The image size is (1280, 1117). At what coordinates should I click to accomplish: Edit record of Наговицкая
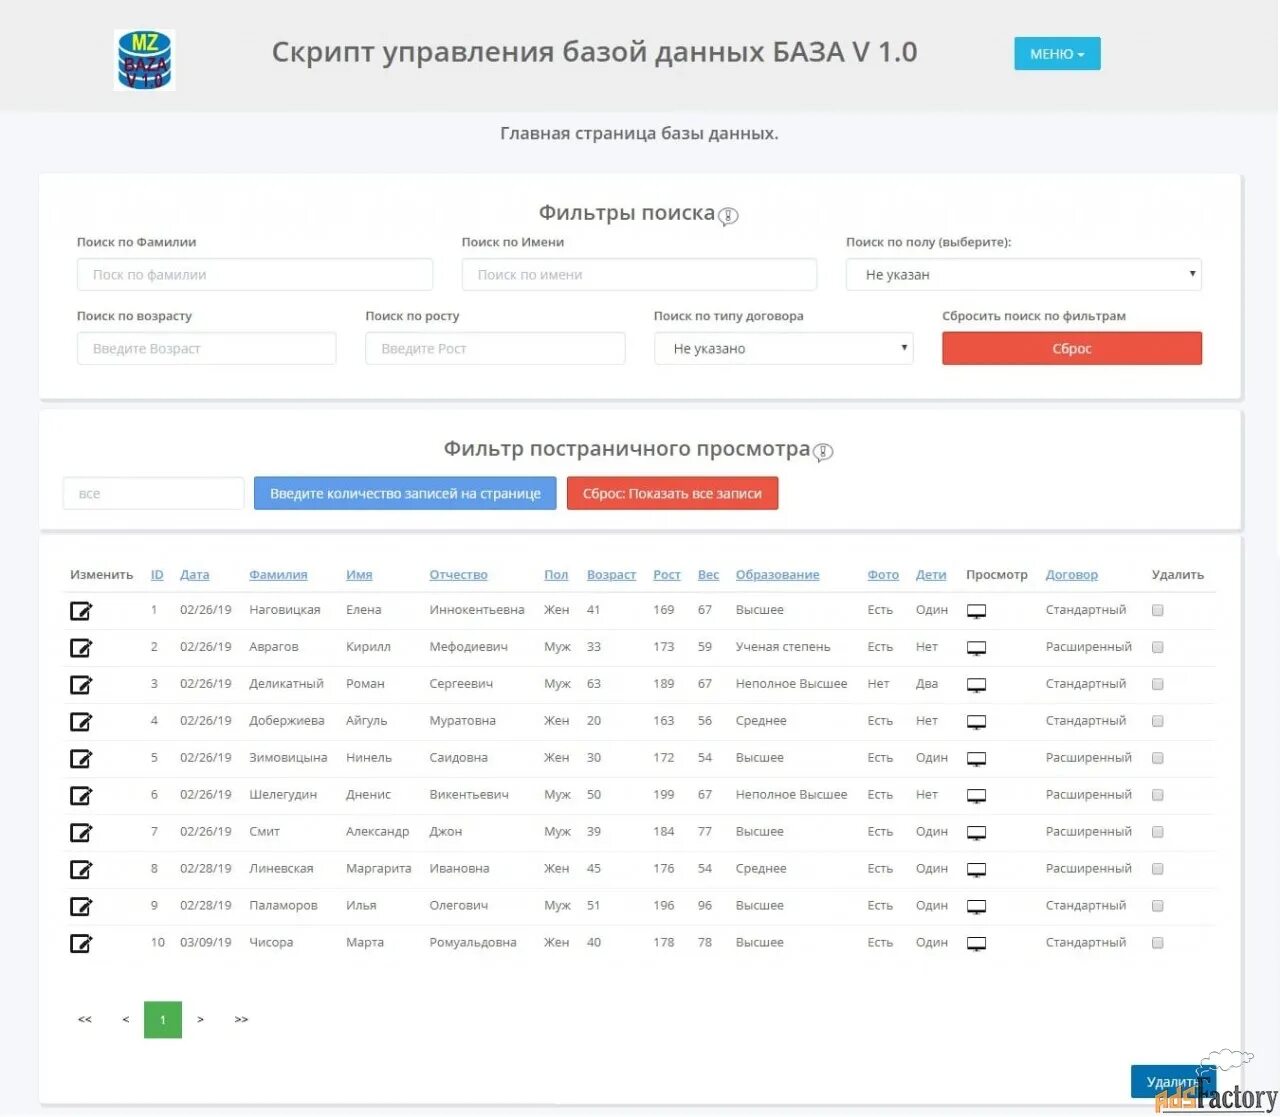pyautogui.click(x=81, y=611)
